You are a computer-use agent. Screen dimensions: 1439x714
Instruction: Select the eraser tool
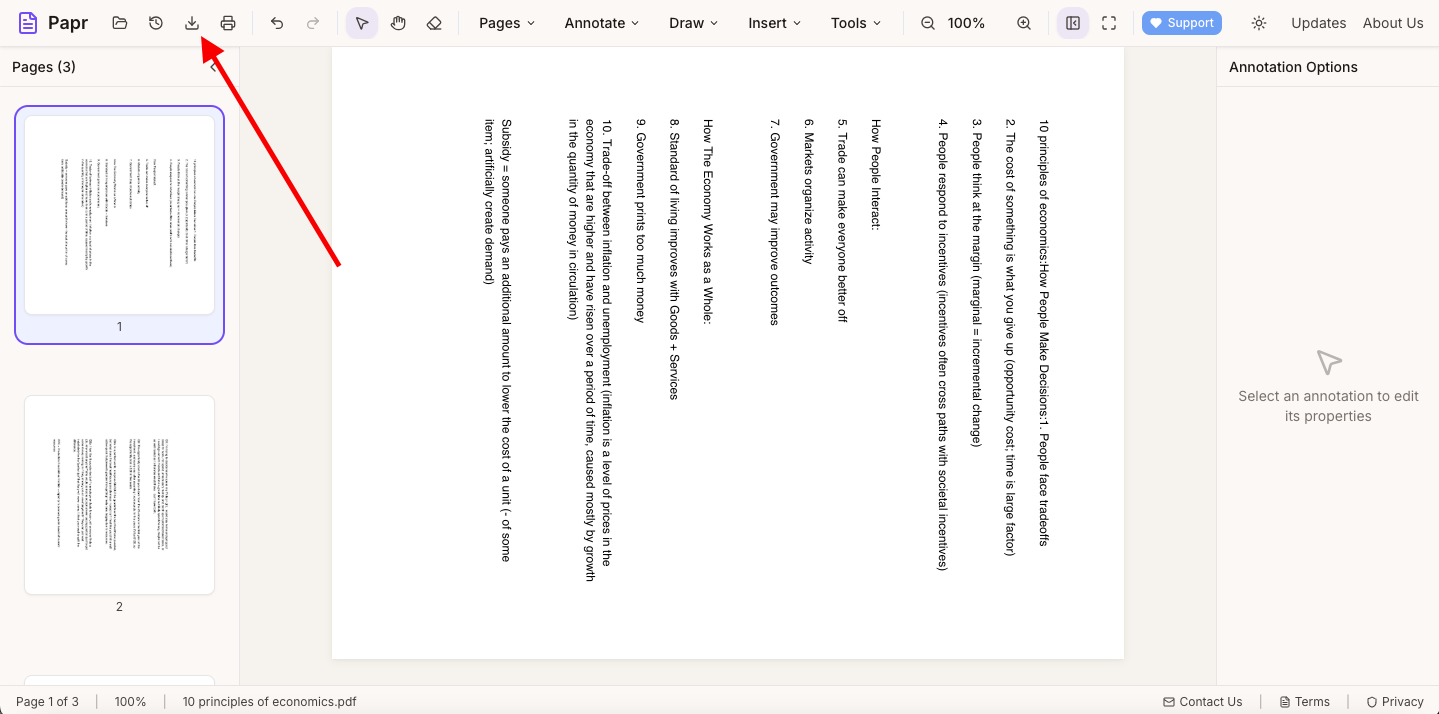click(x=434, y=22)
